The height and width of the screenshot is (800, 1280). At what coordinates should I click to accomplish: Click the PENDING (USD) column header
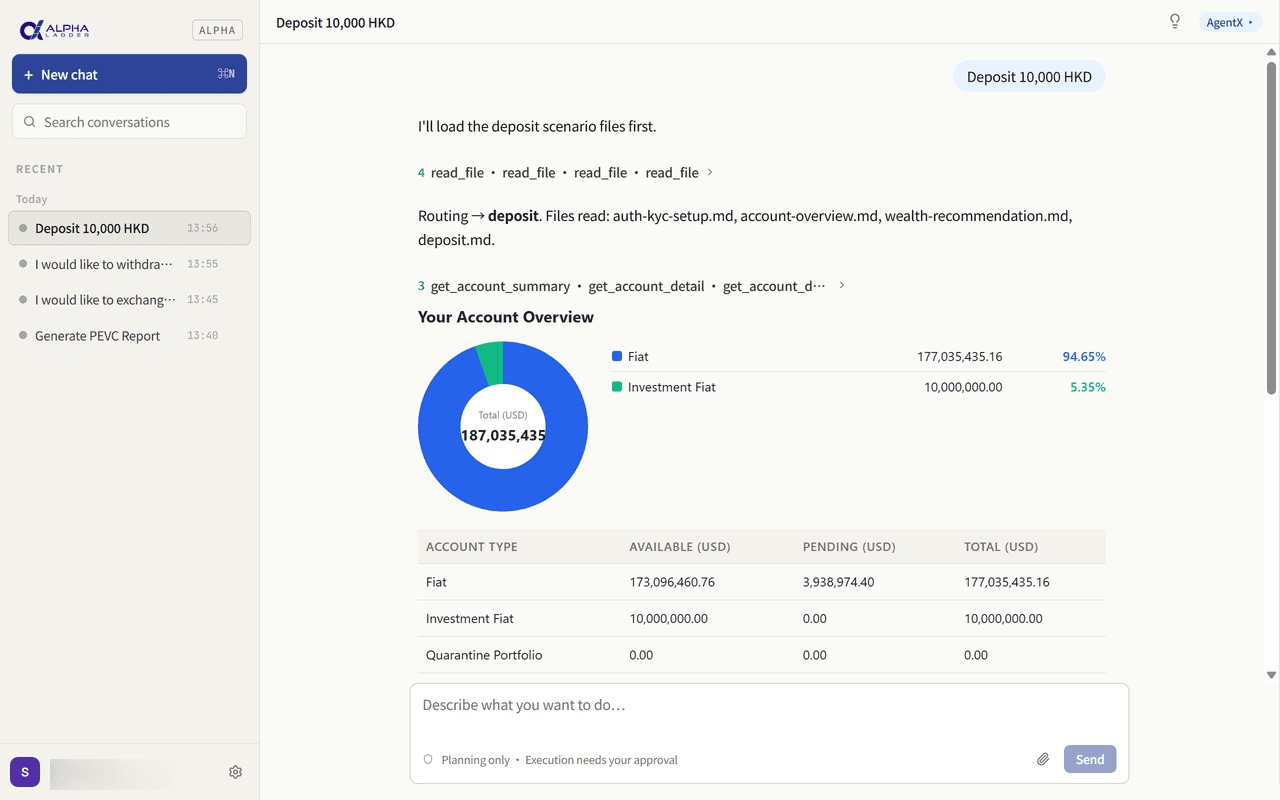pos(848,547)
